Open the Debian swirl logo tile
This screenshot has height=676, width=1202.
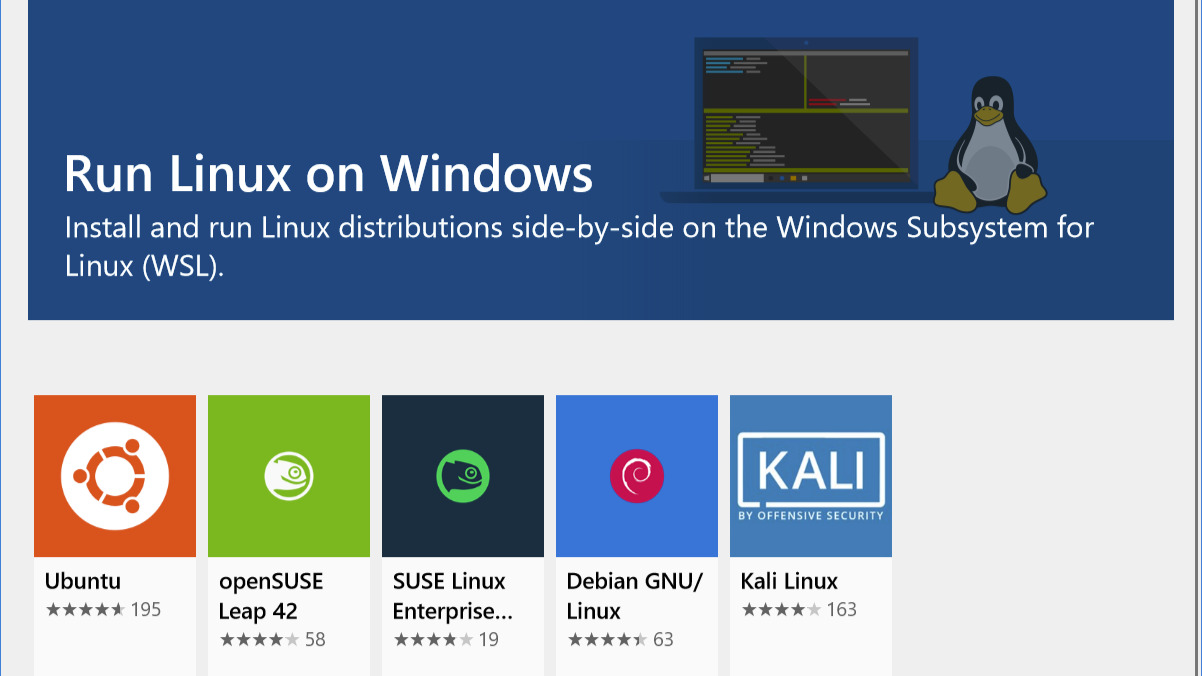[637, 476]
